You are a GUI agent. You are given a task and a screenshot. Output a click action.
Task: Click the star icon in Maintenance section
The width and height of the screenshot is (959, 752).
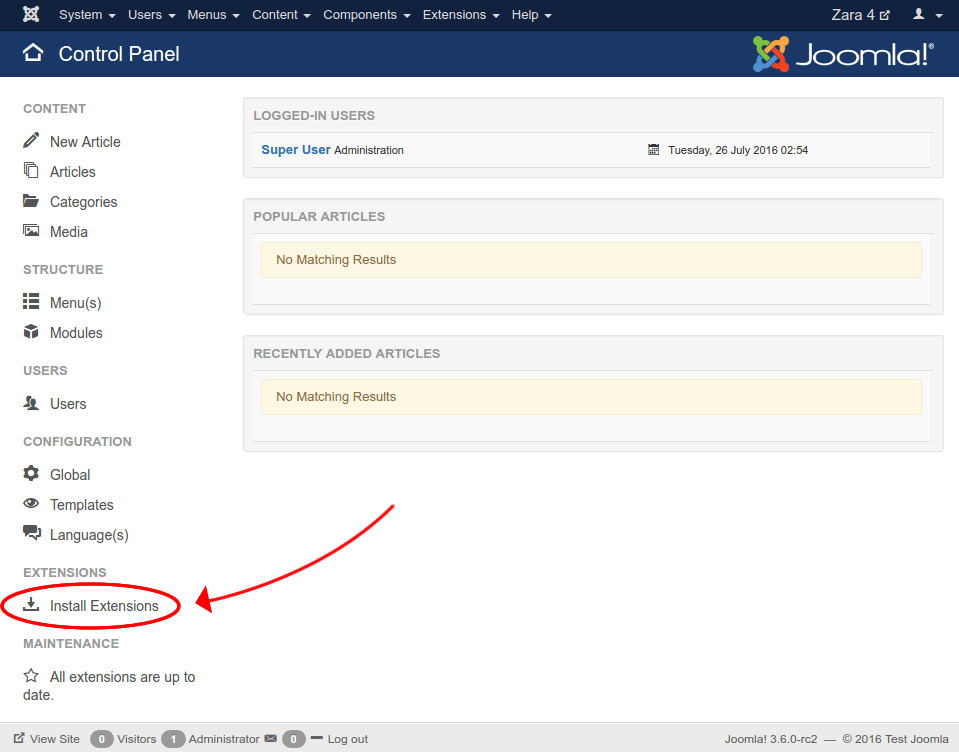(31, 675)
